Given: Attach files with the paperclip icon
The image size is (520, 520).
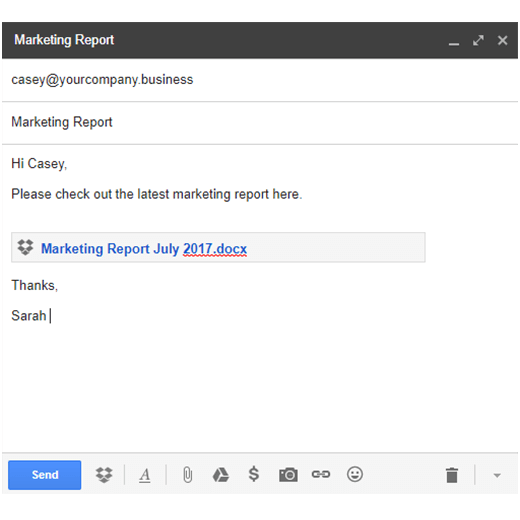Looking at the screenshot, I should [188, 475].
